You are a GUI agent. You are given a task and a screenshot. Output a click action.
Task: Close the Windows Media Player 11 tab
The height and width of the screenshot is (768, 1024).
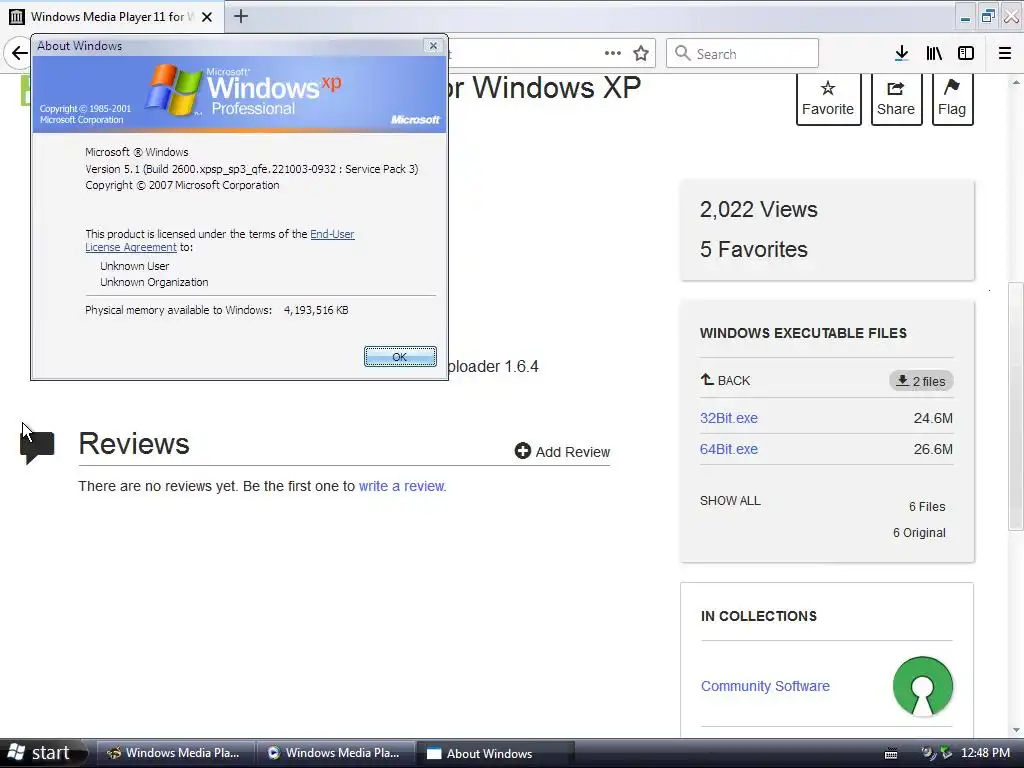click(207, 17)
